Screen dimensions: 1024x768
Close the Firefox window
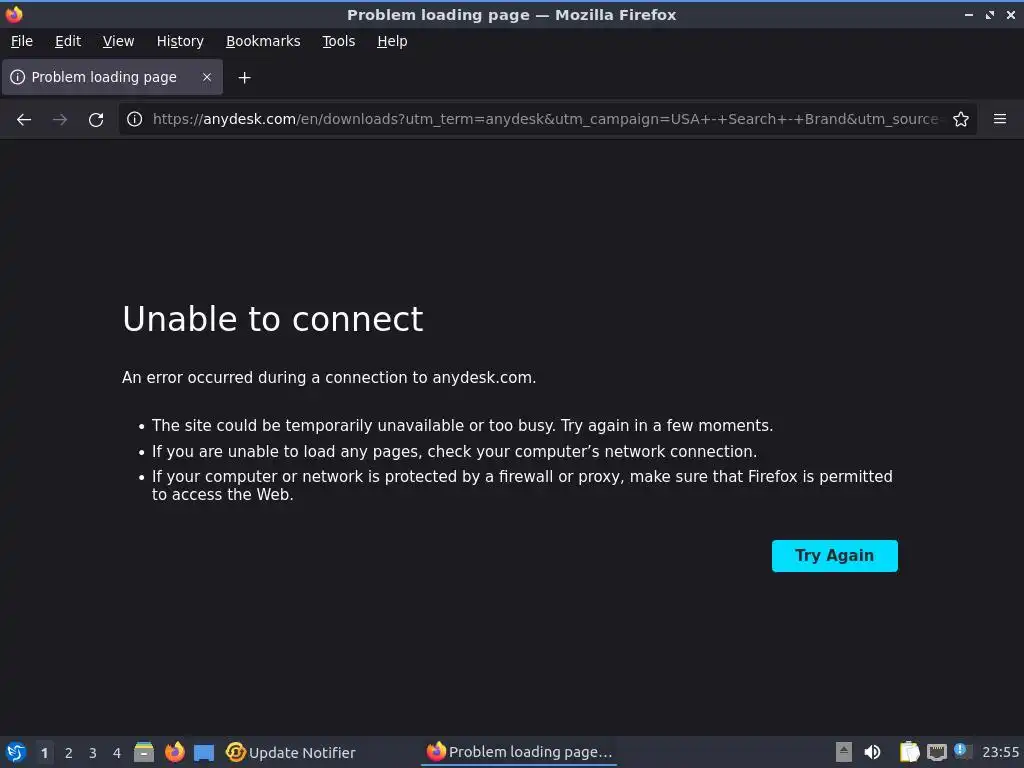[x=1011, y=14]
